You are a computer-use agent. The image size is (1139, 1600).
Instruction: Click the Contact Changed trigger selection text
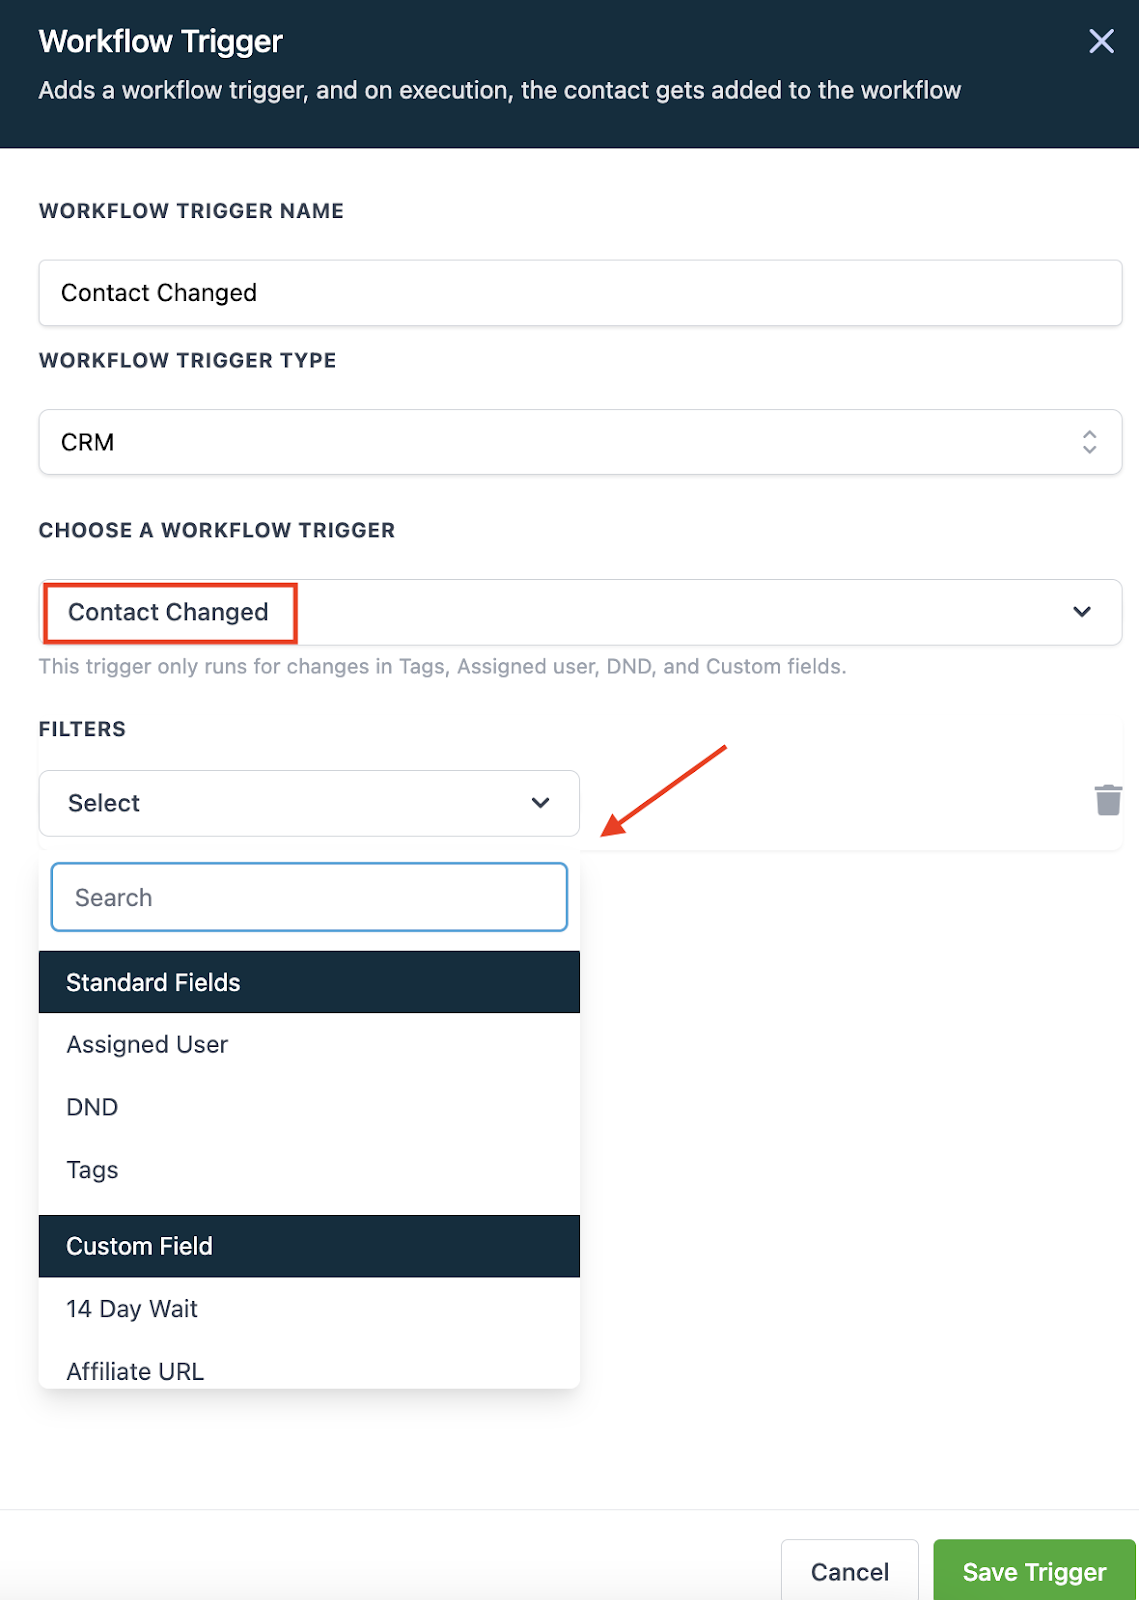click(x=168, y=612)
